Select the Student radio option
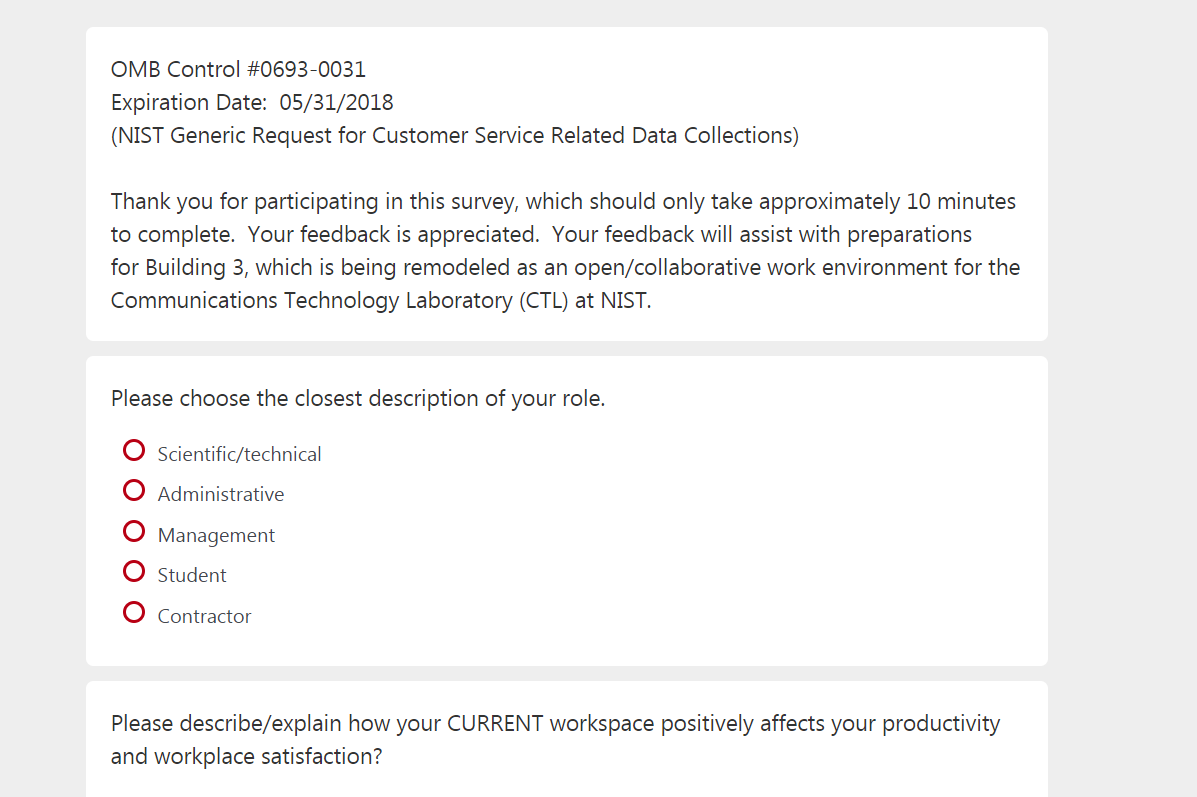Screen dimensions: 1197x797 134,572
